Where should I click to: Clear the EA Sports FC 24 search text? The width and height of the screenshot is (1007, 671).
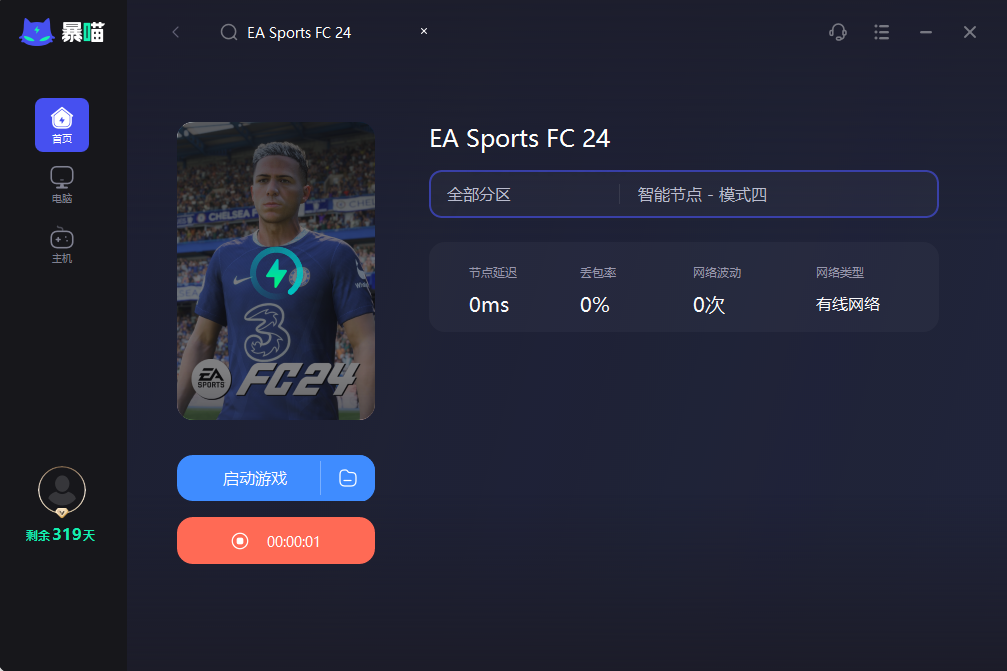[424, 31]
